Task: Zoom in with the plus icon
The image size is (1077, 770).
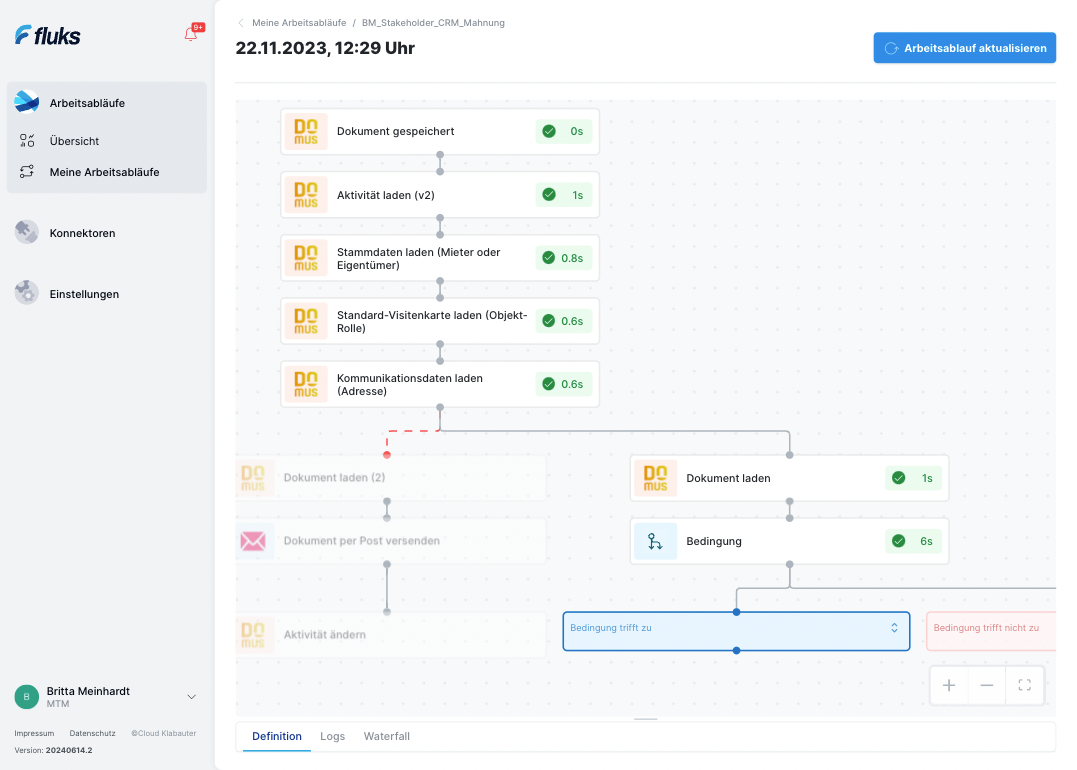Action: pos(949,685)
